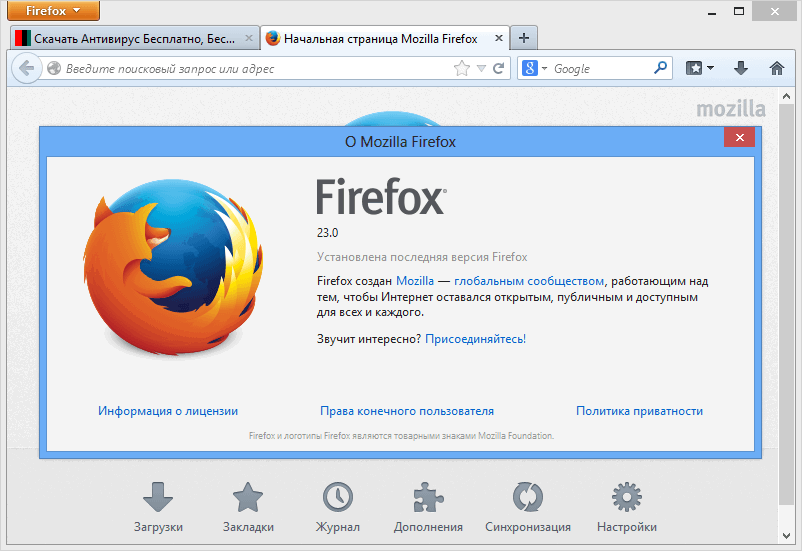
Task: Click the page scrollbar up arrow
Action: click(x=787, y=96)
